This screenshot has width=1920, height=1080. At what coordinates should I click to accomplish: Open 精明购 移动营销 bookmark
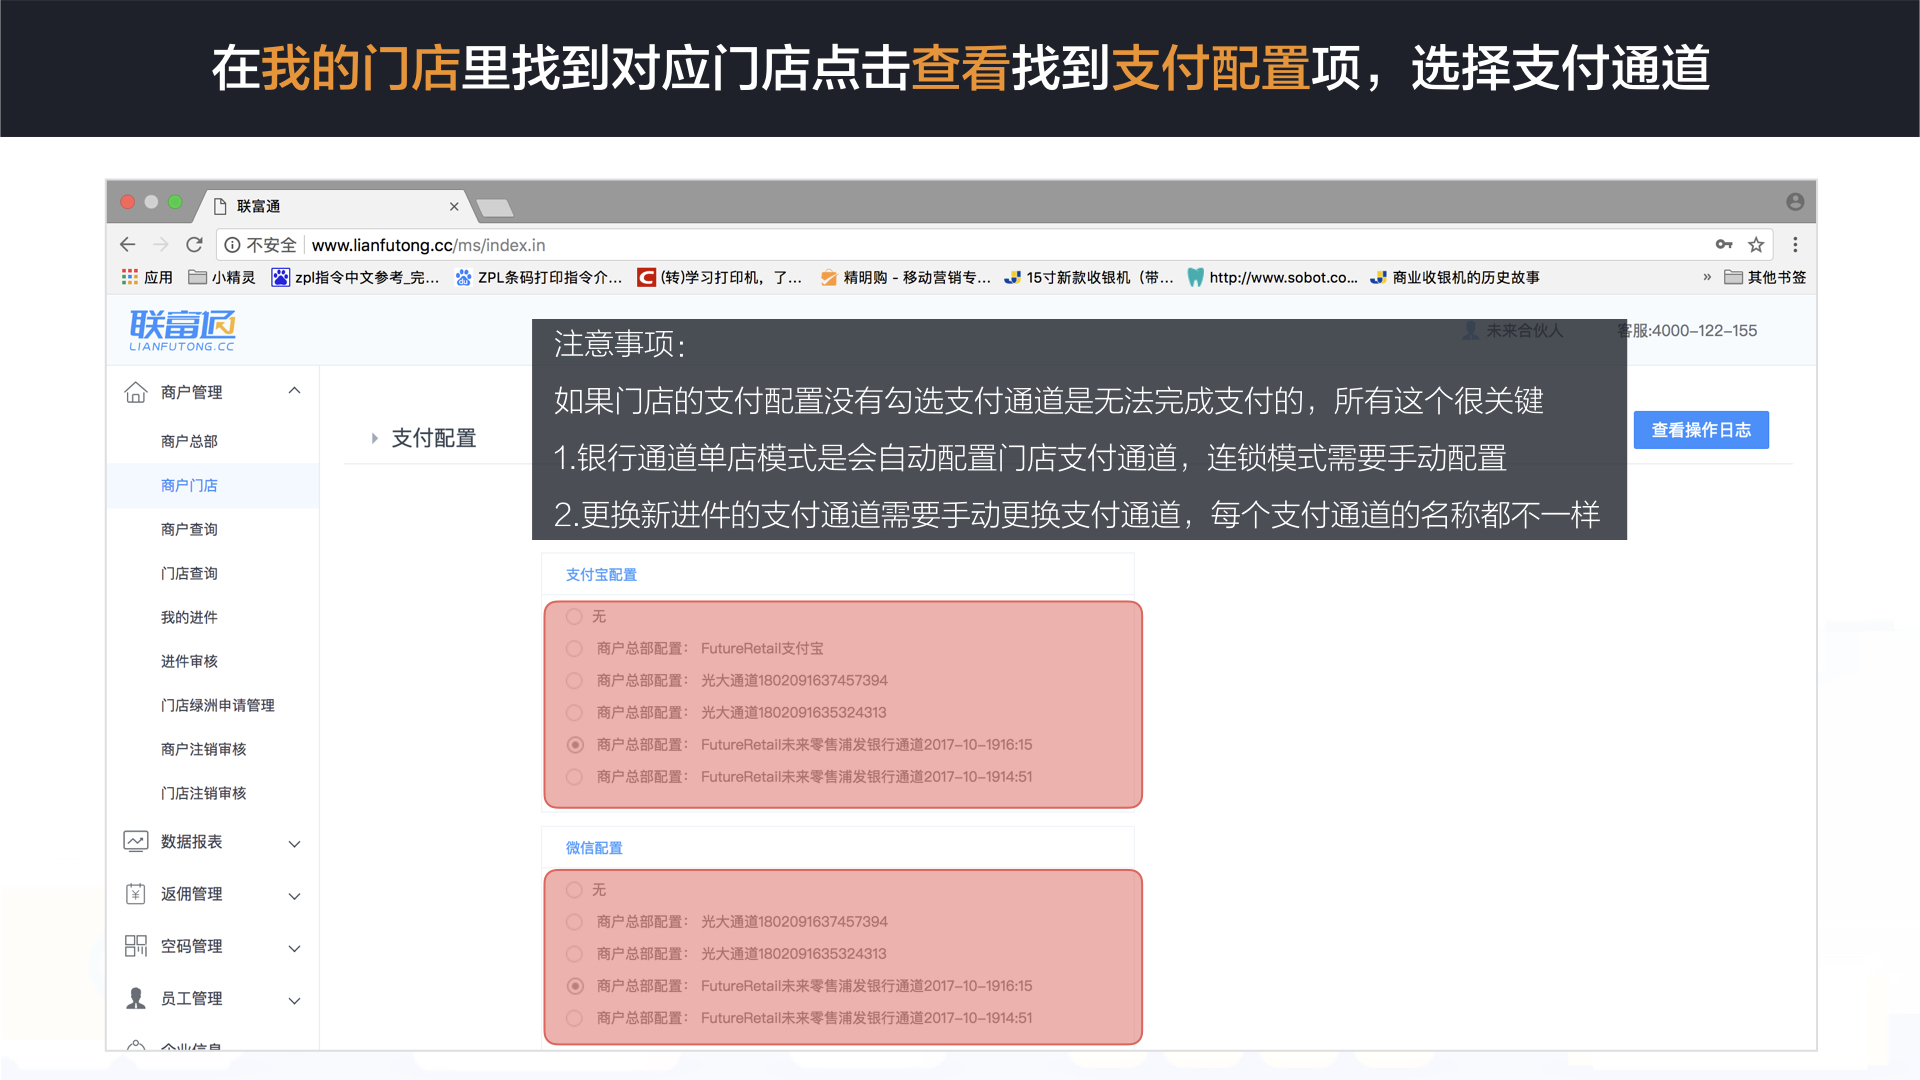[906, 277]
